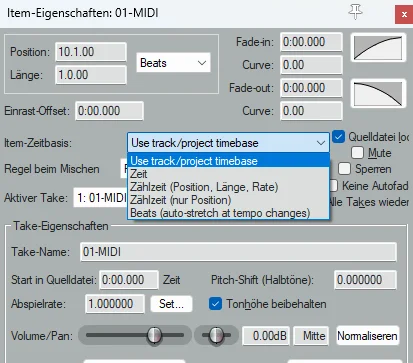Enable the Mute checkbox

click(357, 153)
